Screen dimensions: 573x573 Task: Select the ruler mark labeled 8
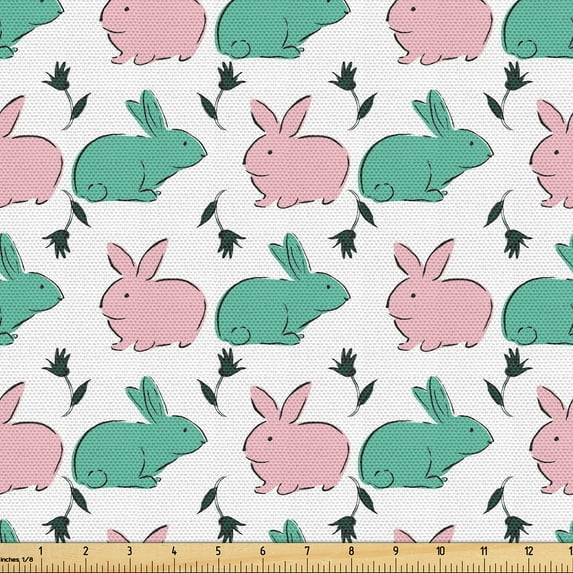click(351, 551)
